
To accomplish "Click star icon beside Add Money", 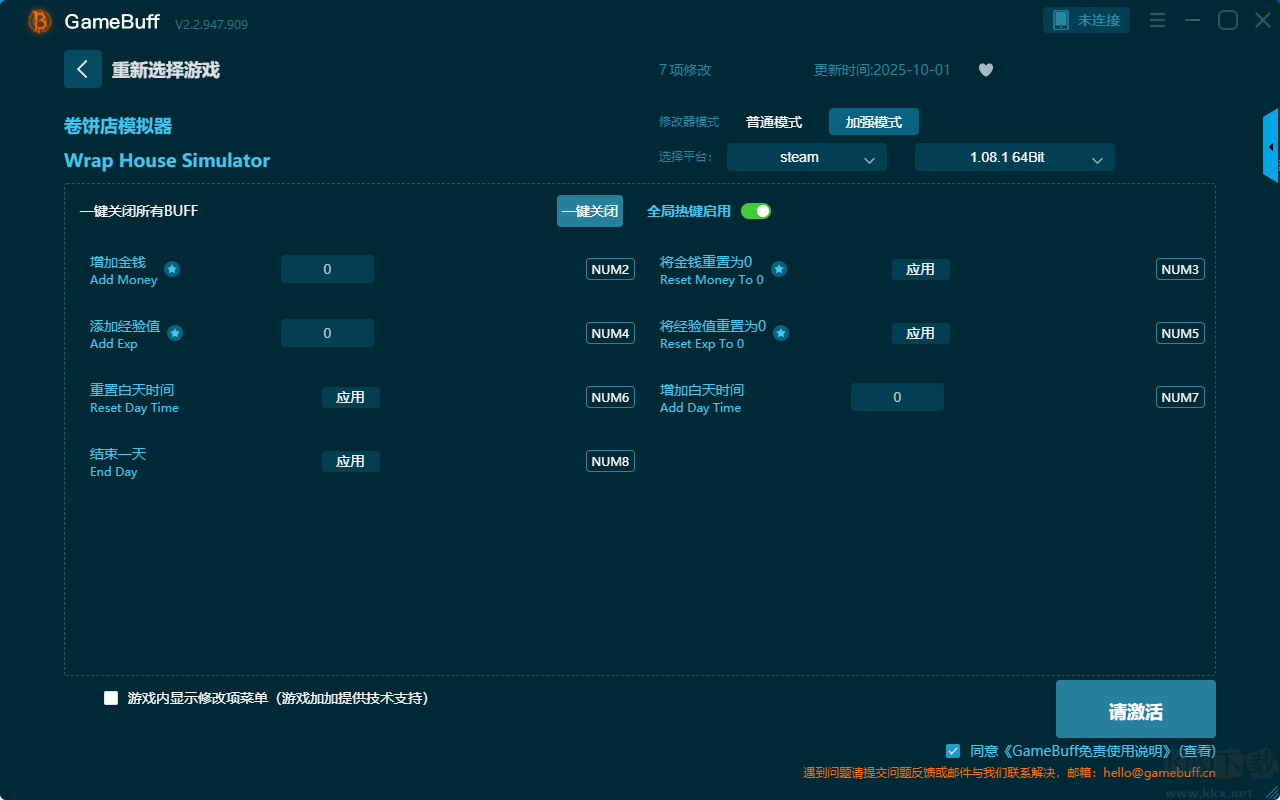I will 172,269.
